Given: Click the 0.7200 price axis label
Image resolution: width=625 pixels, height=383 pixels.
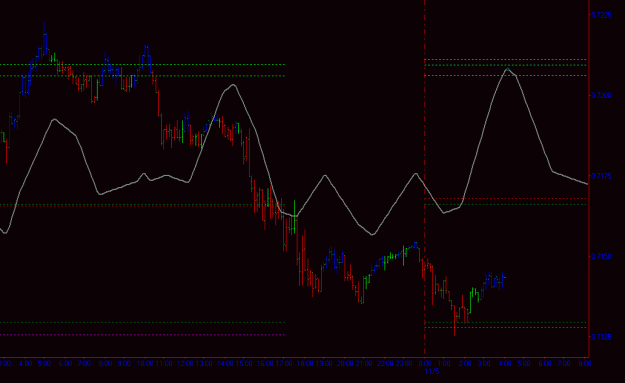Looking at the screenshot, I should coord(601,96).
